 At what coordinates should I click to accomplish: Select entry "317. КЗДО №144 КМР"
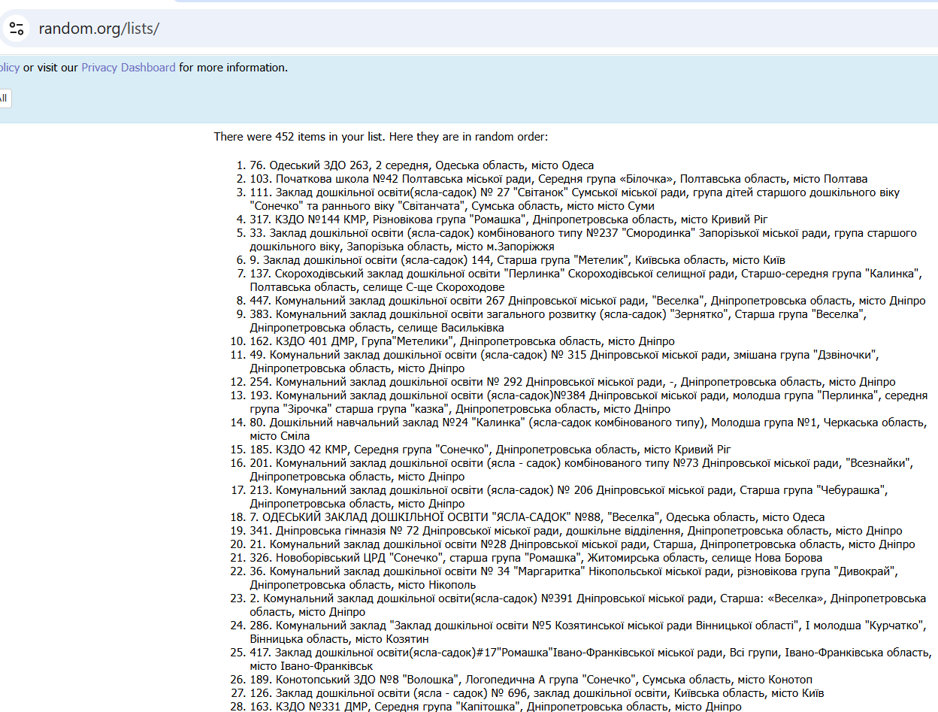point(508,220)
